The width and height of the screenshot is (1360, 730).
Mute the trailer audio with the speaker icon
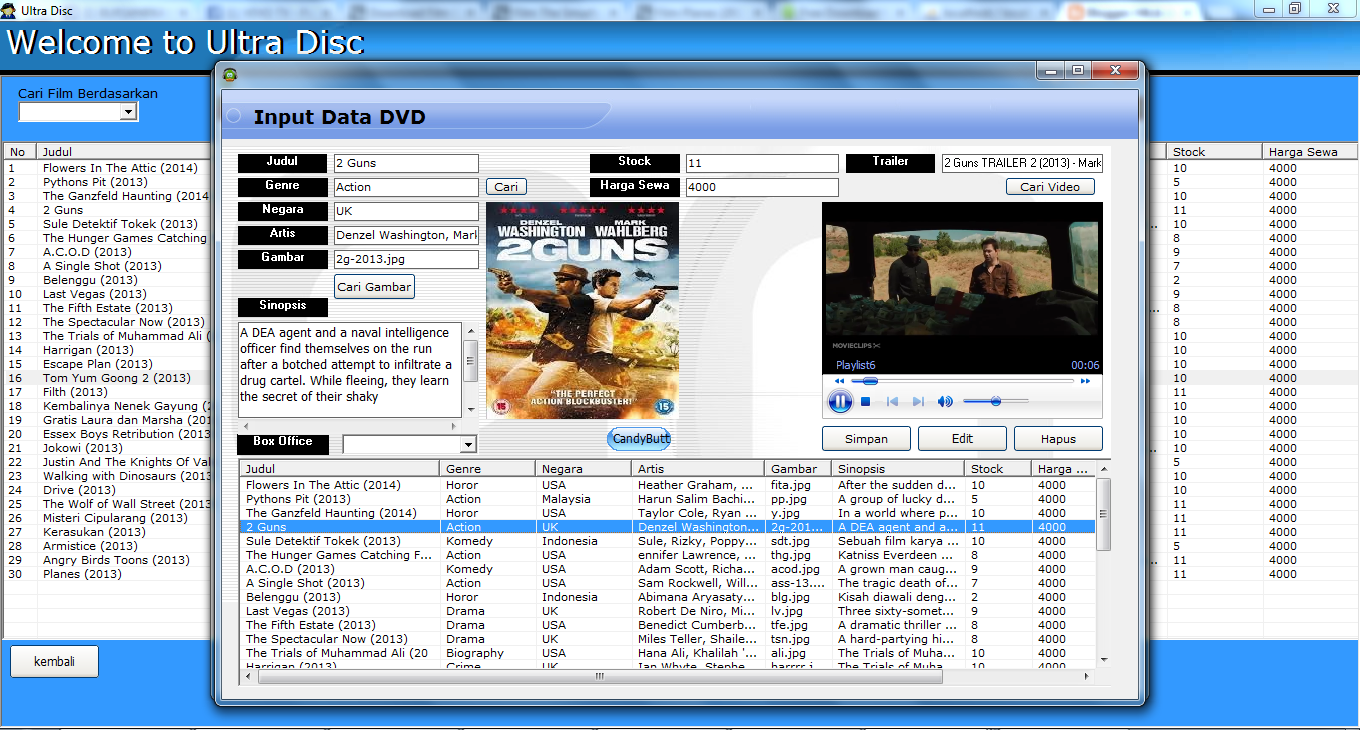(944, 401)
